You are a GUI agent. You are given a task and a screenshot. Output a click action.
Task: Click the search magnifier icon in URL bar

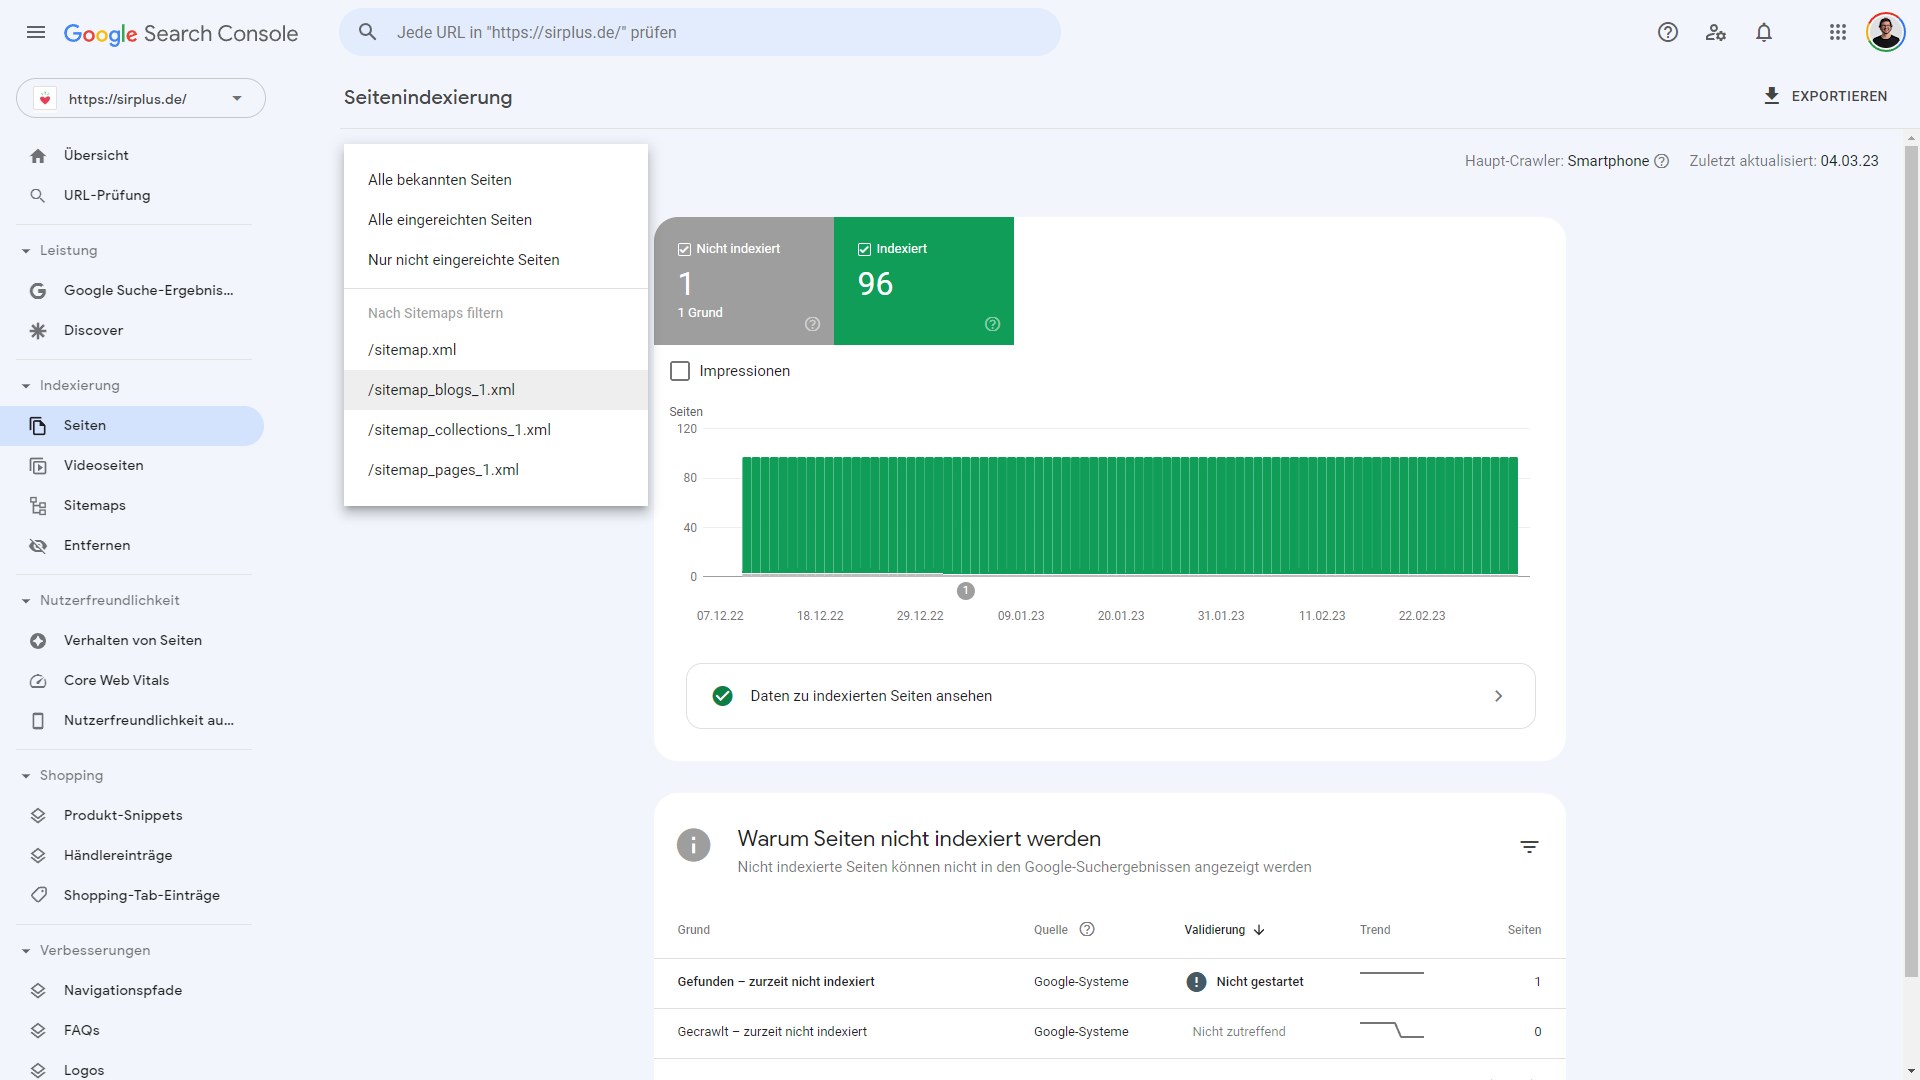tap(368, 32)
